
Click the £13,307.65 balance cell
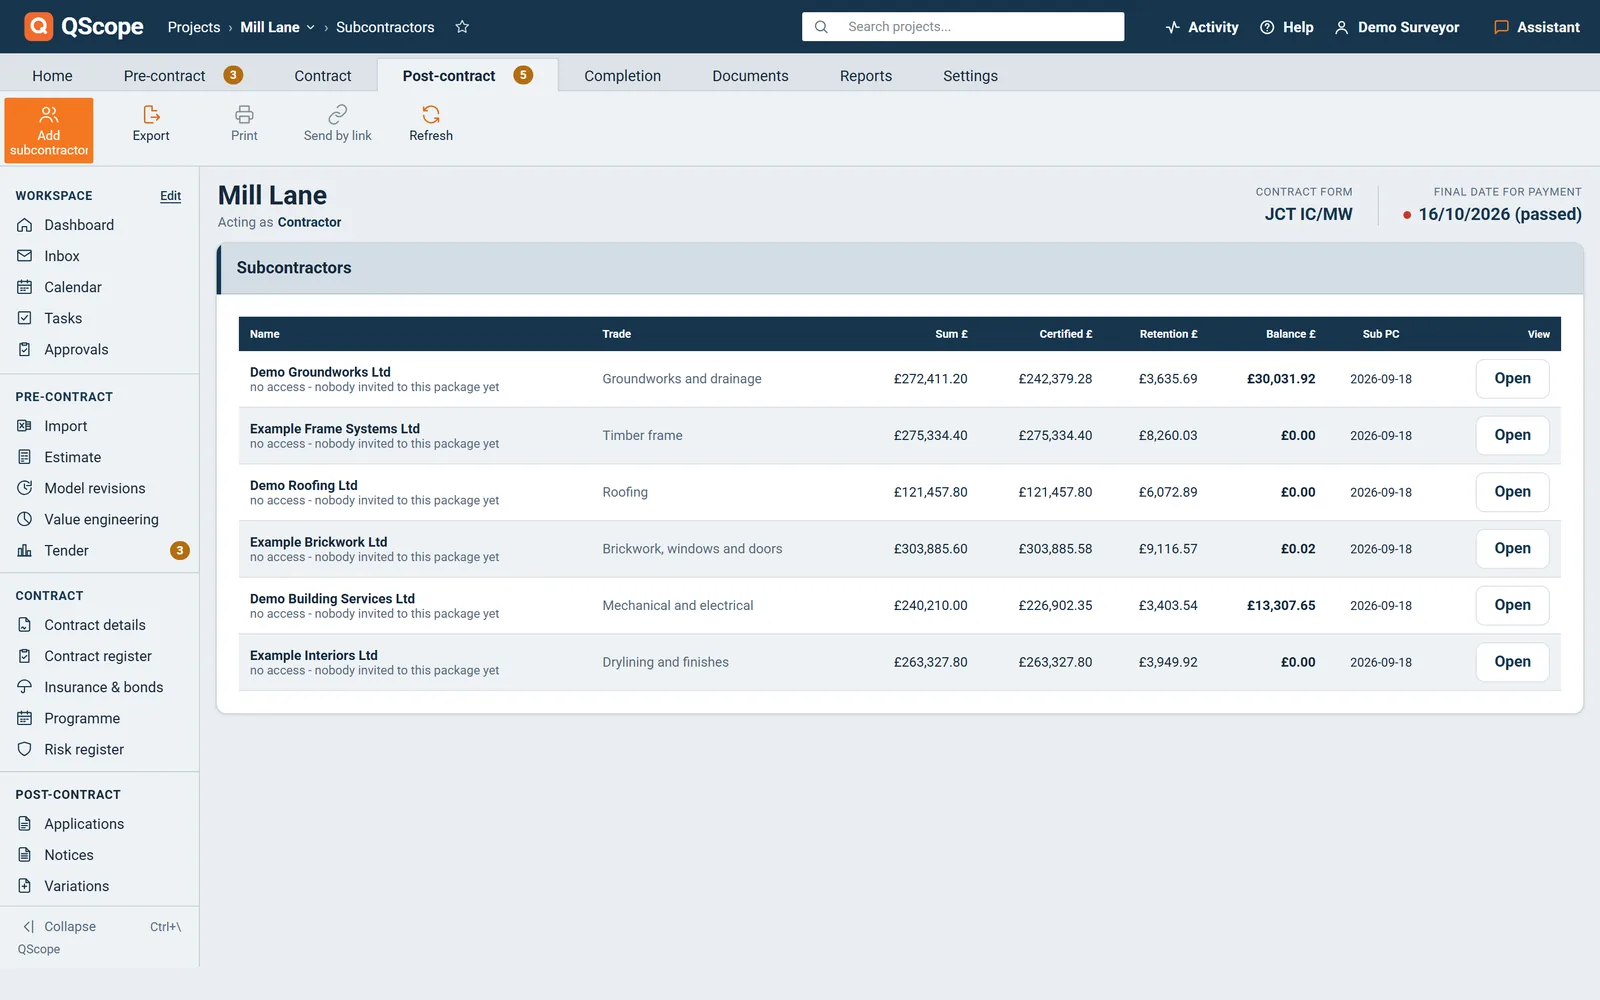pos(1281,605)
